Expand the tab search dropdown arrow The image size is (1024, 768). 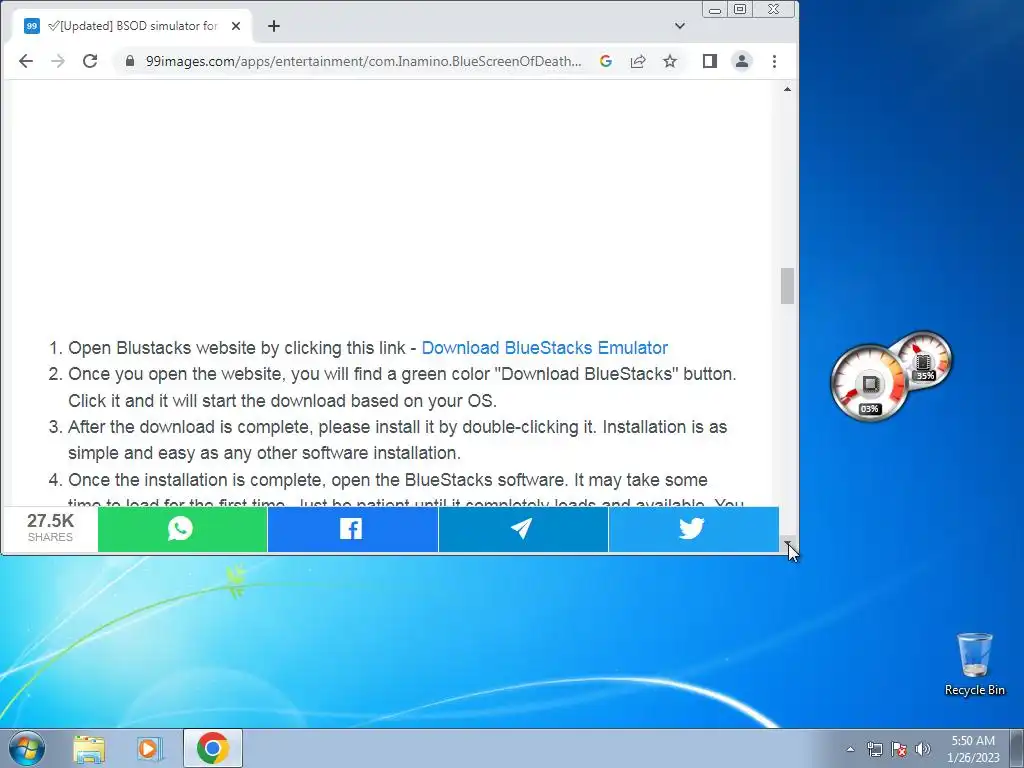click(x=680, y=26)
